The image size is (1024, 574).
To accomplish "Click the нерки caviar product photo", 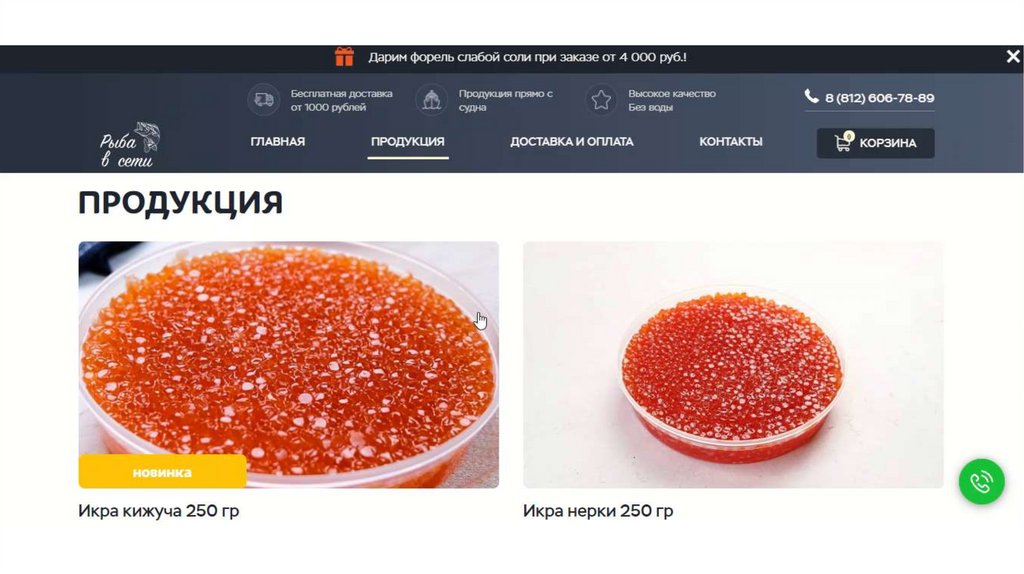I will [x=733, y=364].
